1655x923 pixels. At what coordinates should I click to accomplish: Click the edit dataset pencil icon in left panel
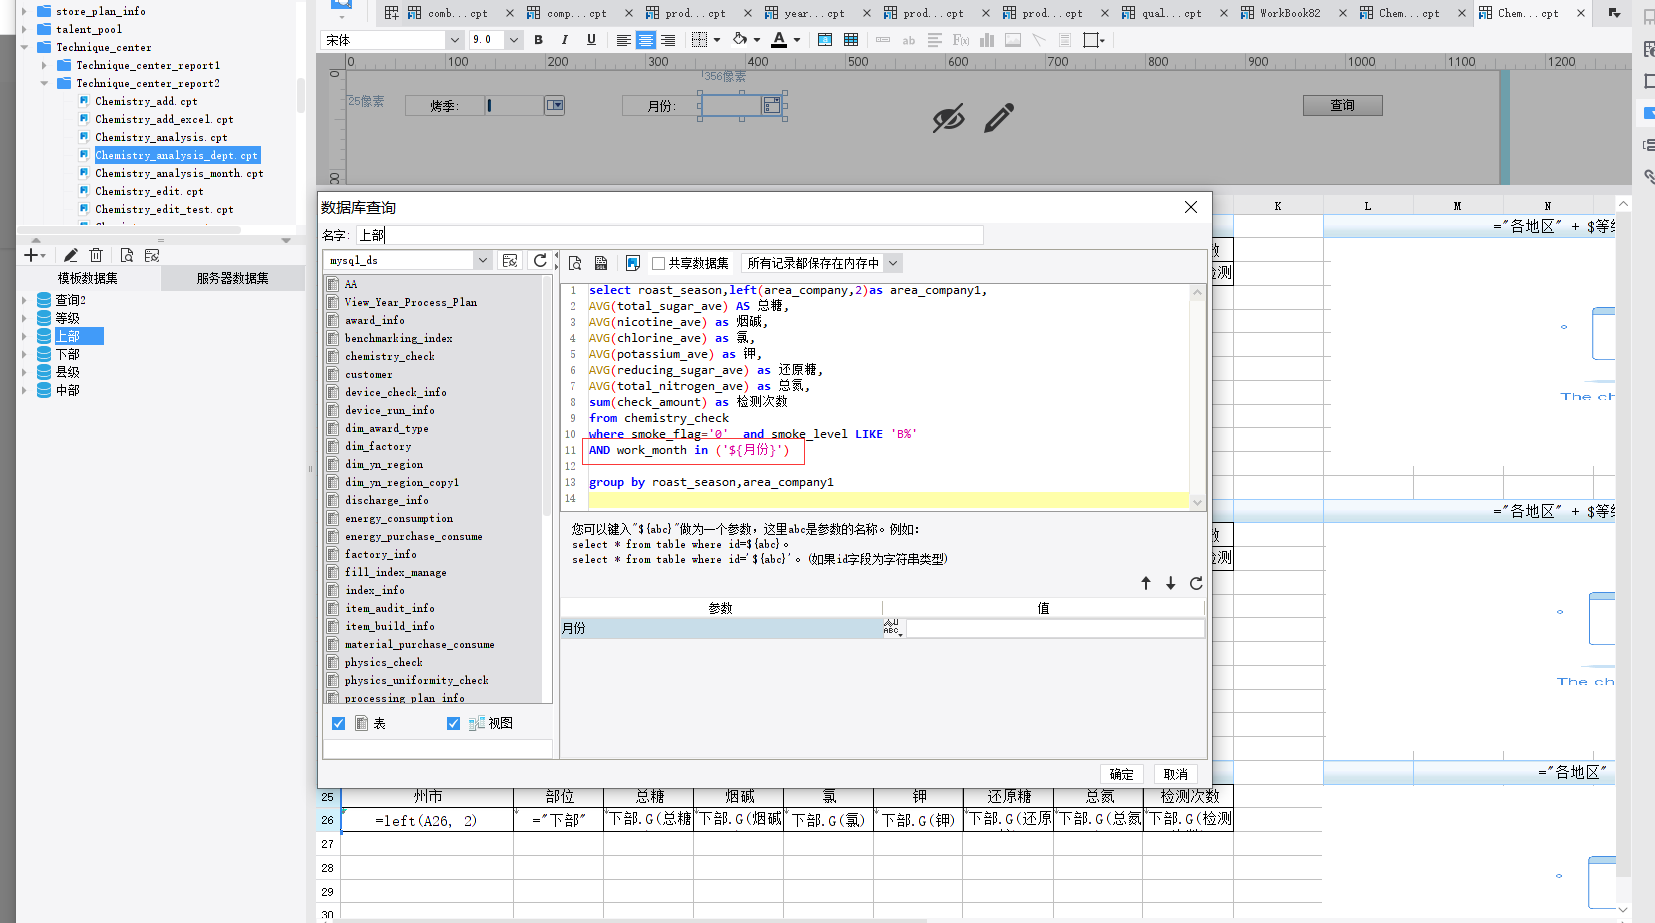pyautogui.click(x=70, y=256)
